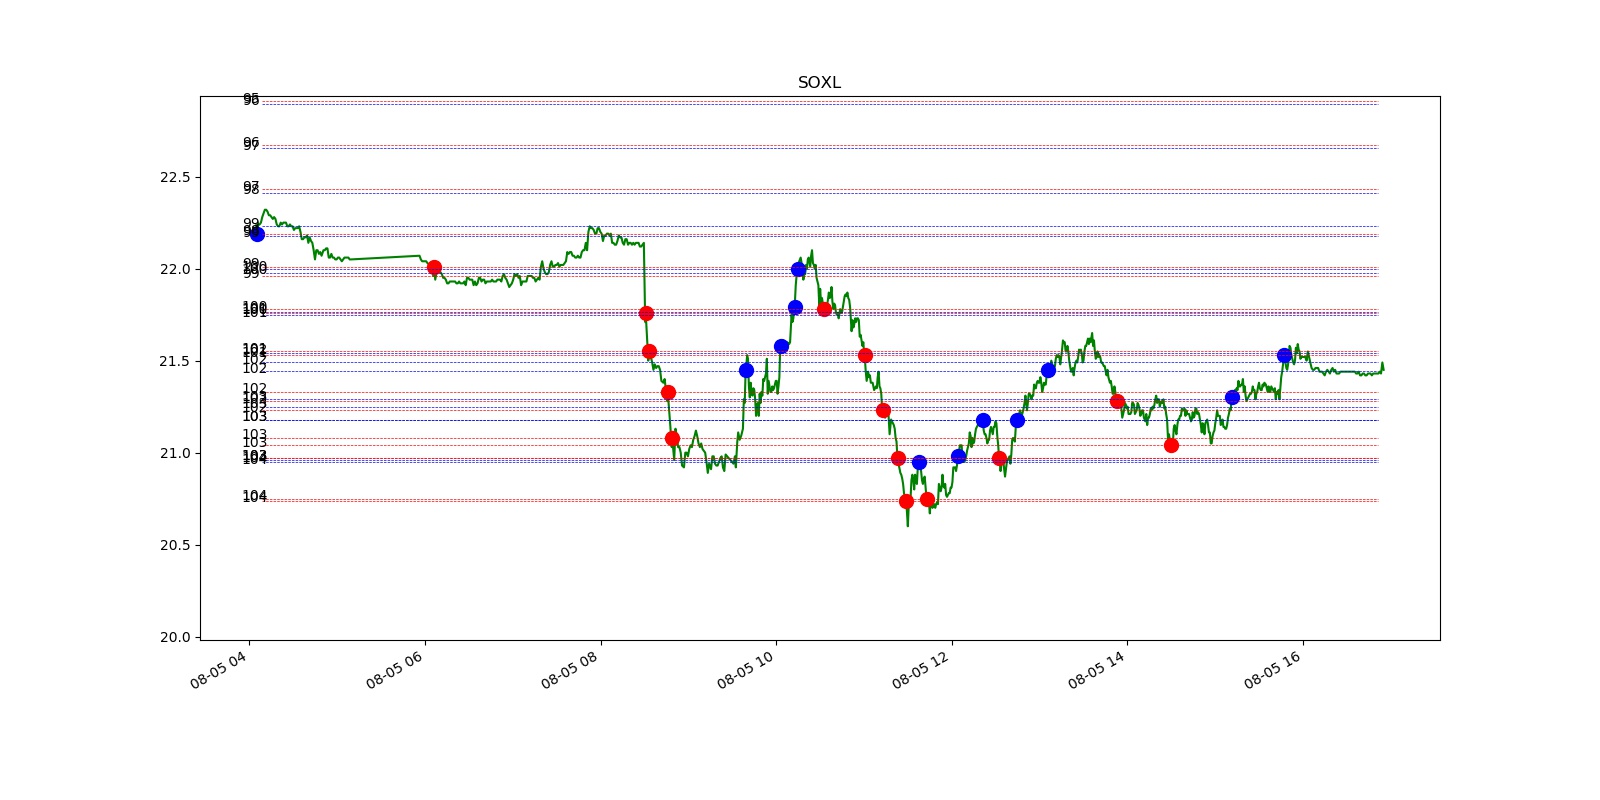This screenshot has height=800, width=1600.
Task: Click the 08-05 04 x-axis label
Action: point(219,669)
